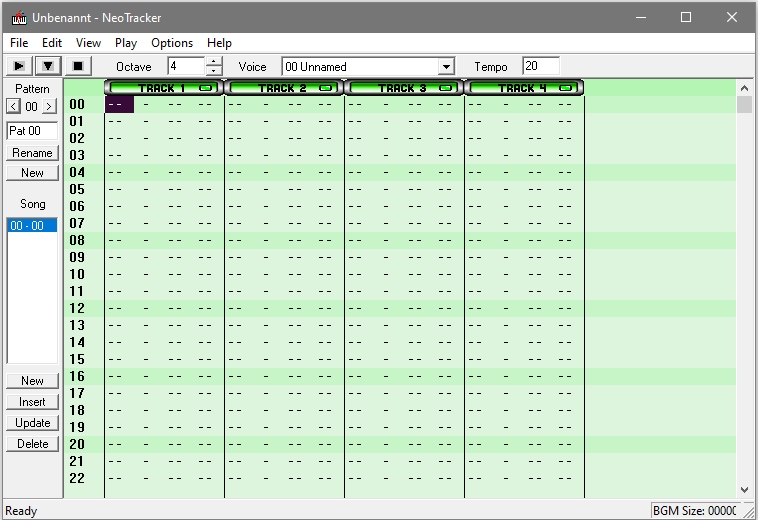
Task: Click the Rename pattern button
Action: point(32,153)
